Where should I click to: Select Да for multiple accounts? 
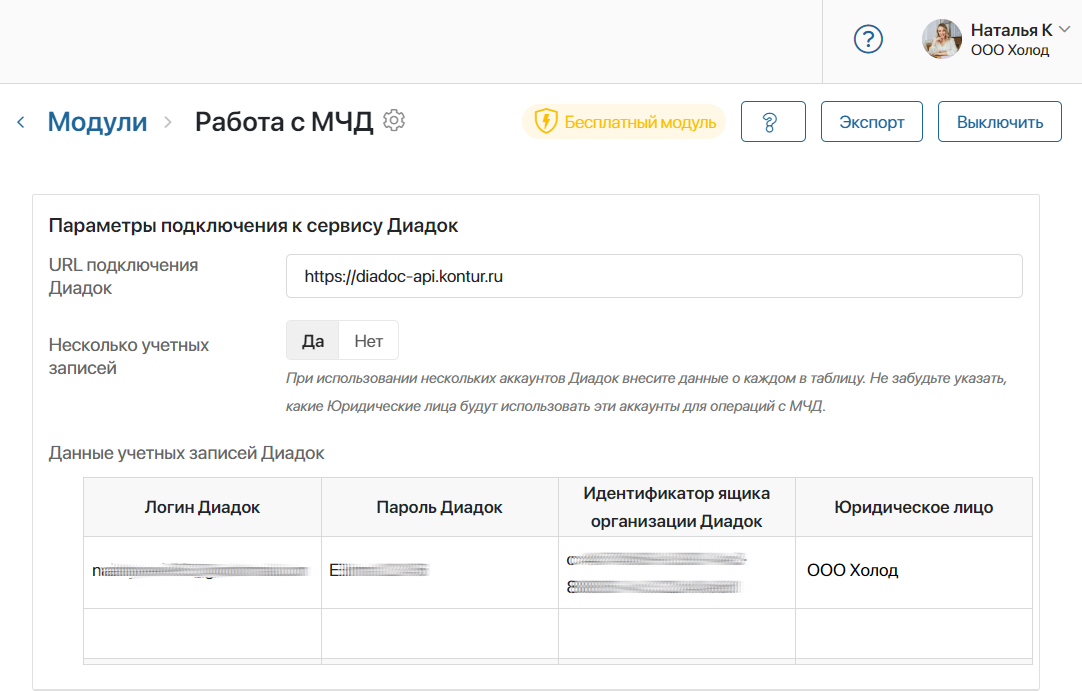(313, 340)
